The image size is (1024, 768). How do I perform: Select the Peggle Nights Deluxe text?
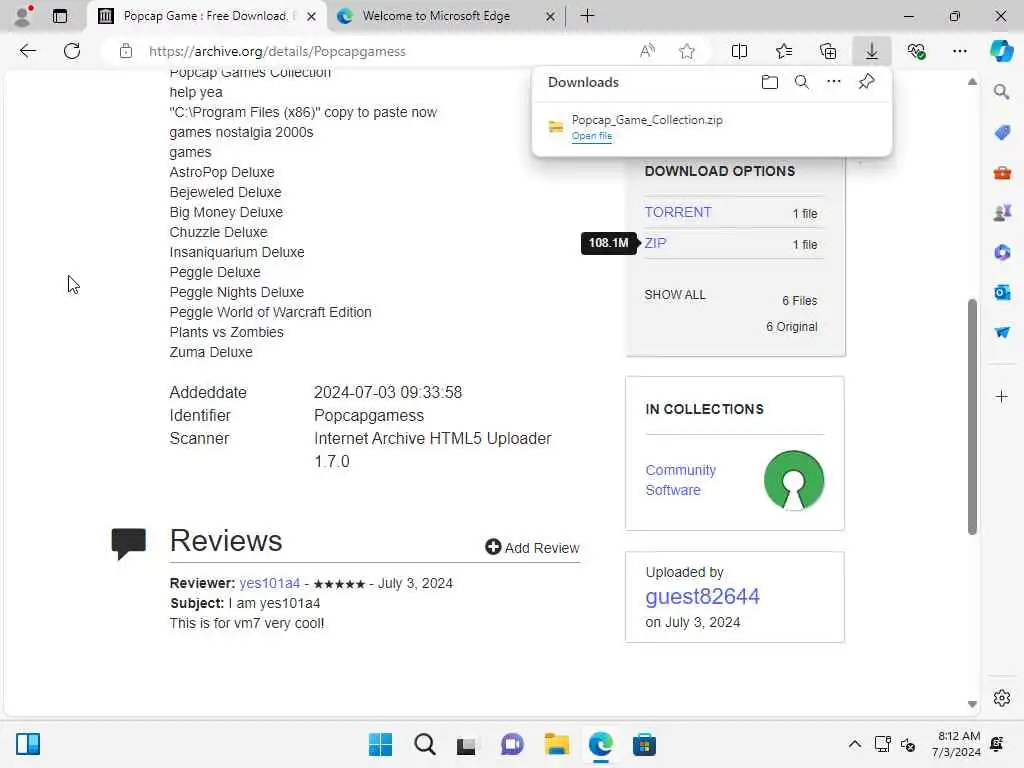(236, 292)
